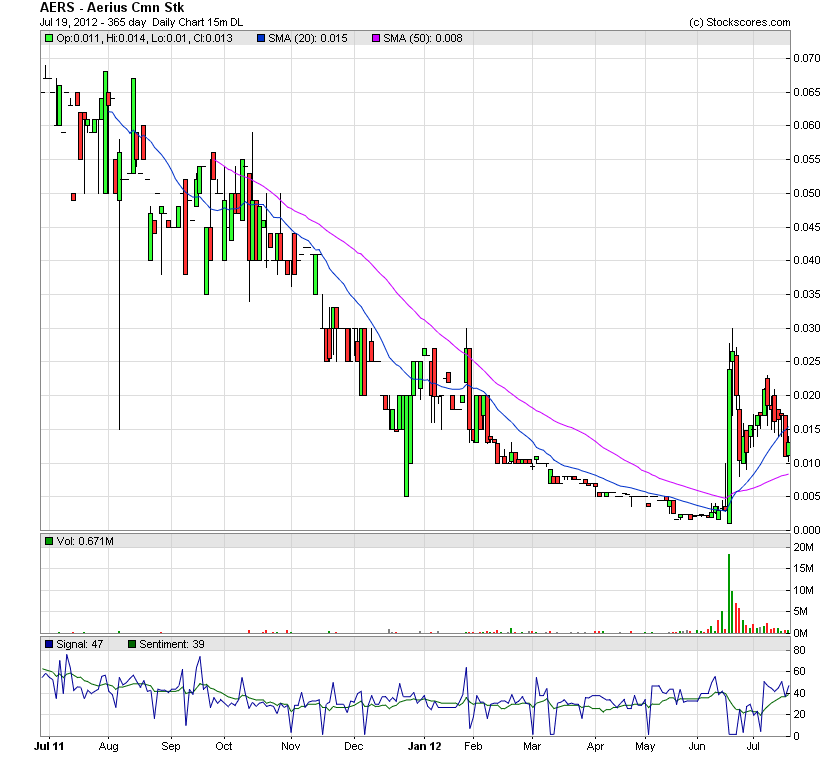Image resolution: width=830 pixels, height=767 pixels.
Task: Click the Op/Hi/Lo/Cl price readout
Action: point(145,38)
